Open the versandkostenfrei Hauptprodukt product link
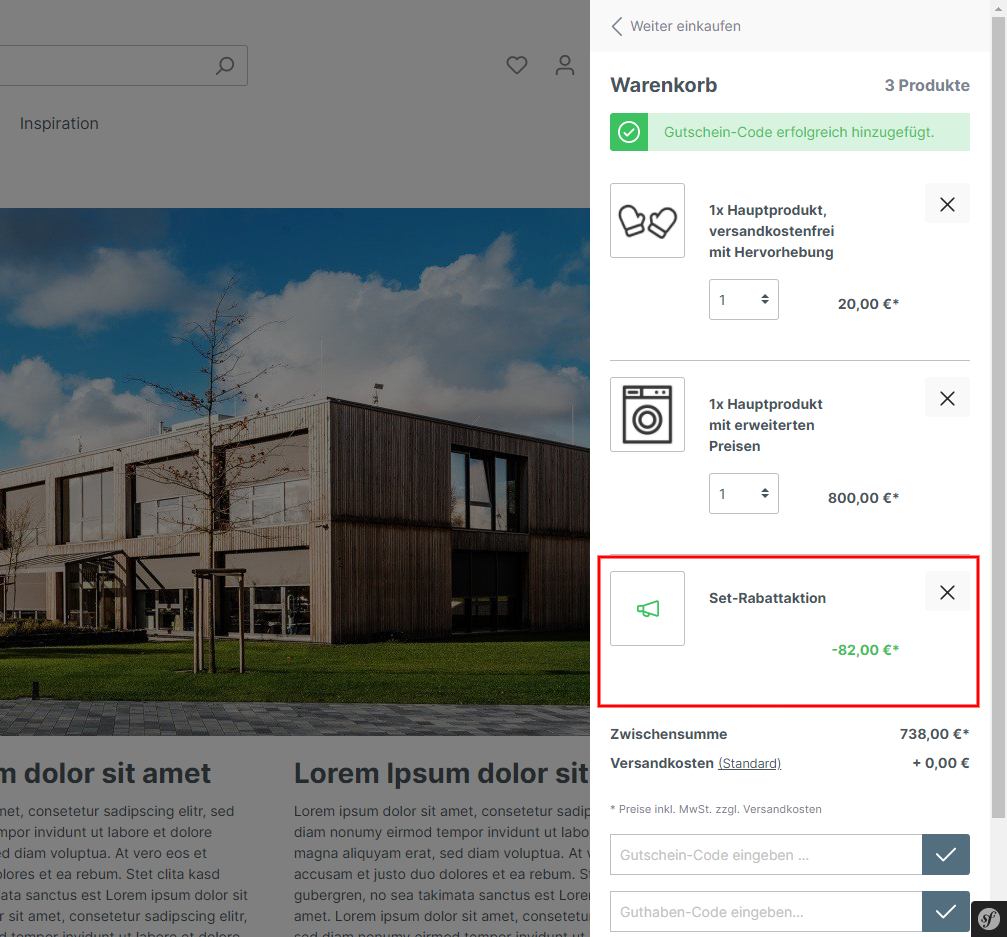The image size is (1007, 937). pos(771,231)
